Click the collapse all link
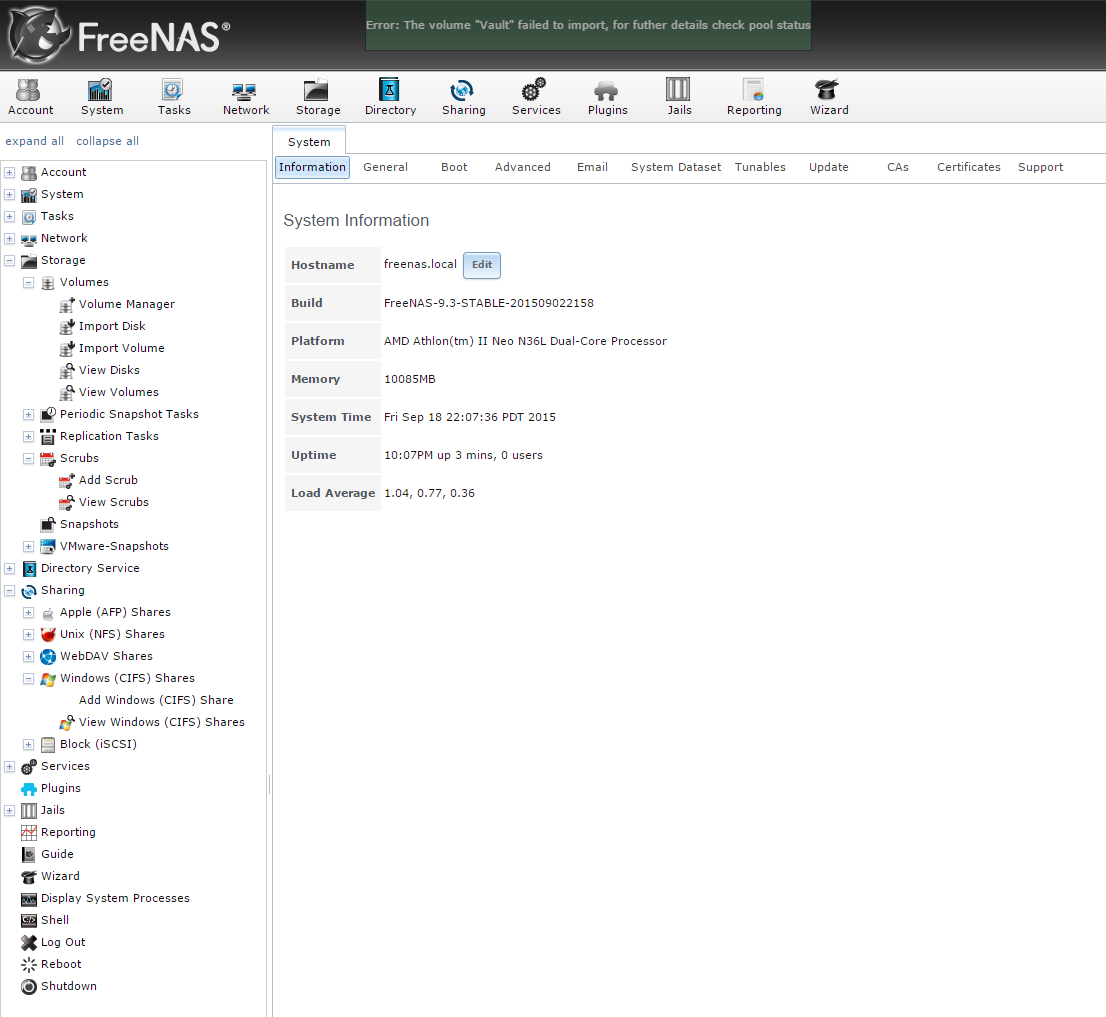1106x1017 pixels. 107,141
